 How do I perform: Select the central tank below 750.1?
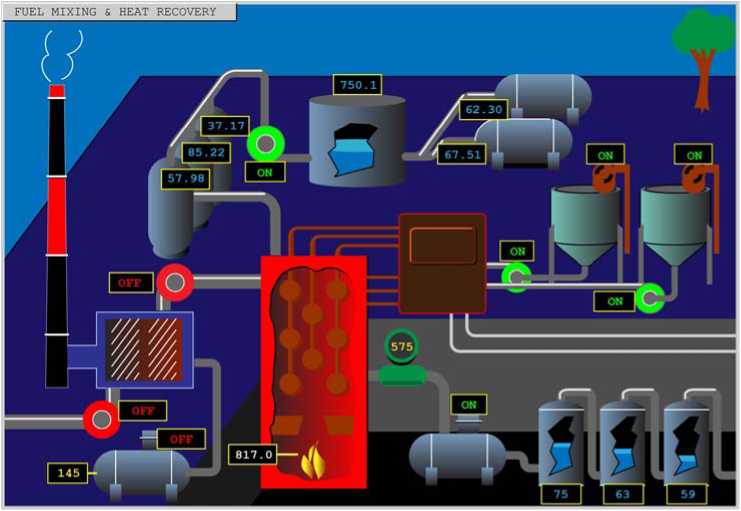[x=357, y=140]
